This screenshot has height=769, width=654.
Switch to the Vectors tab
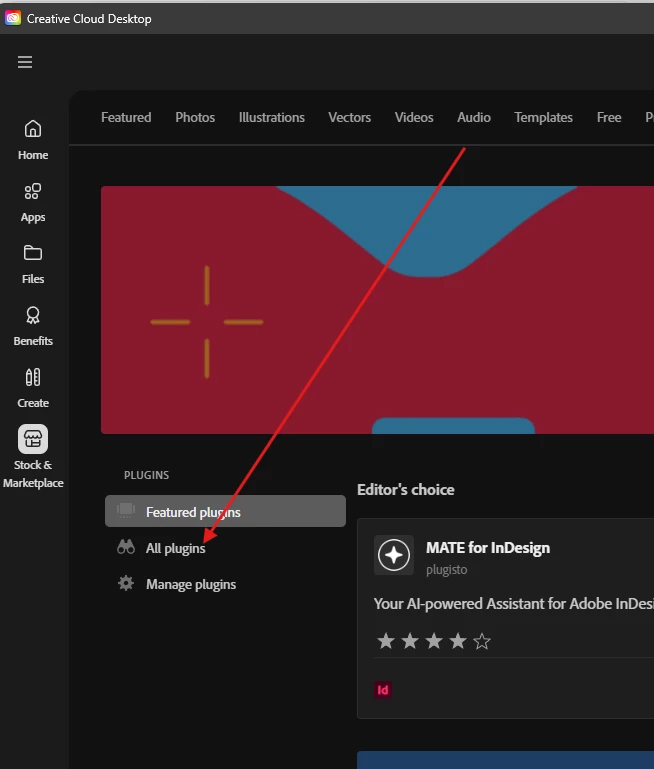click(350, 117)
